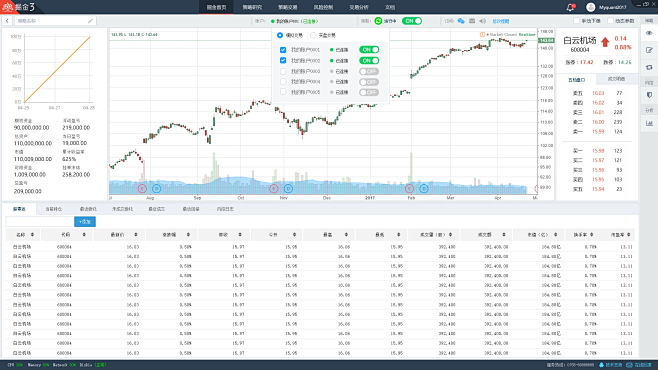This screenshot has width=658, height=370.
Task: Click the shield icon in right sidebar
Action: pos(649,95)
